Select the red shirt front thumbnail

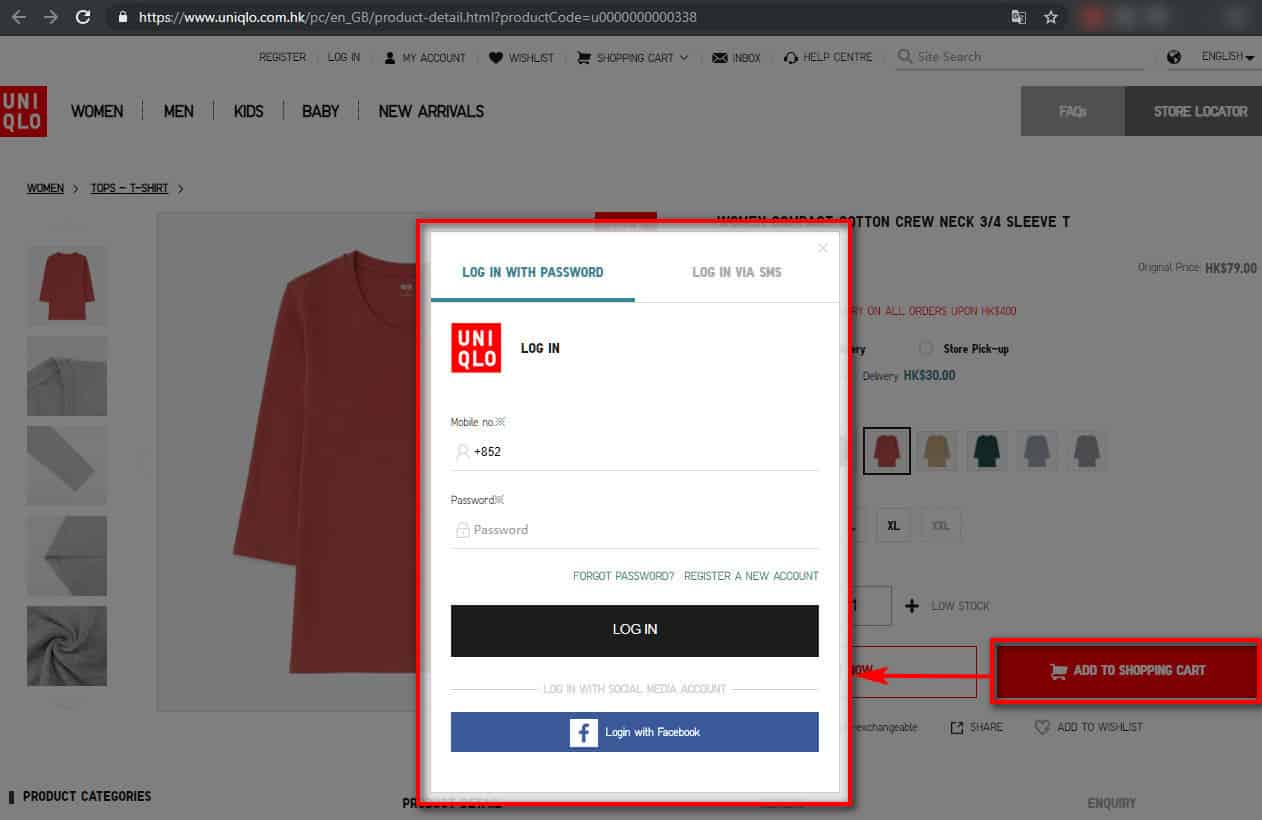pyautogui.click(x=67, y=286)
